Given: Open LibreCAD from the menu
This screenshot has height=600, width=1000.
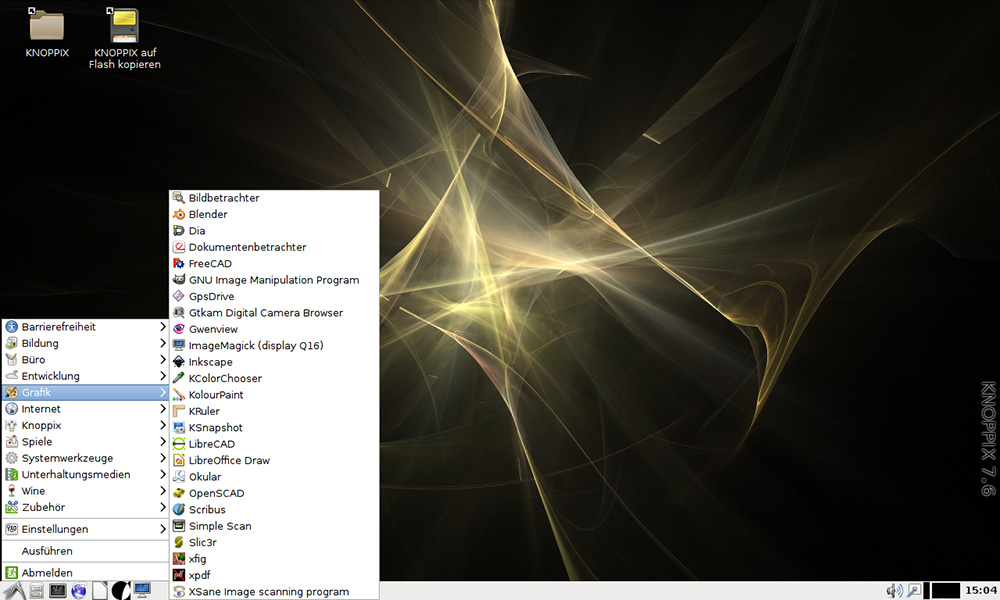Looking at the screenshot, I should click(x=274, y=444).
